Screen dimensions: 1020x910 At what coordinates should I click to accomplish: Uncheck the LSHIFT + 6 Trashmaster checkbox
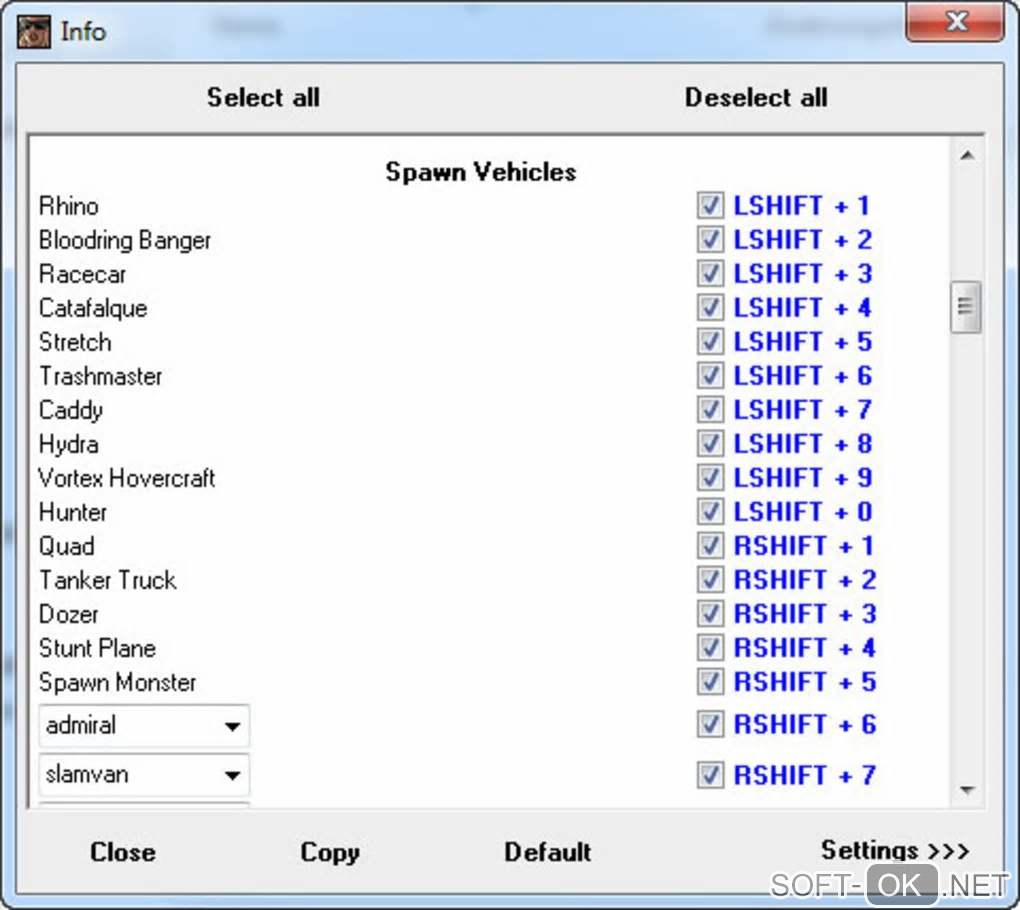[710, 375]
